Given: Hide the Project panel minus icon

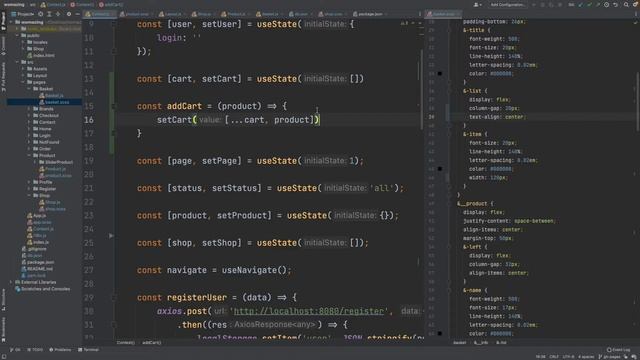Looking at the screenshot, I should click(77, 14).
